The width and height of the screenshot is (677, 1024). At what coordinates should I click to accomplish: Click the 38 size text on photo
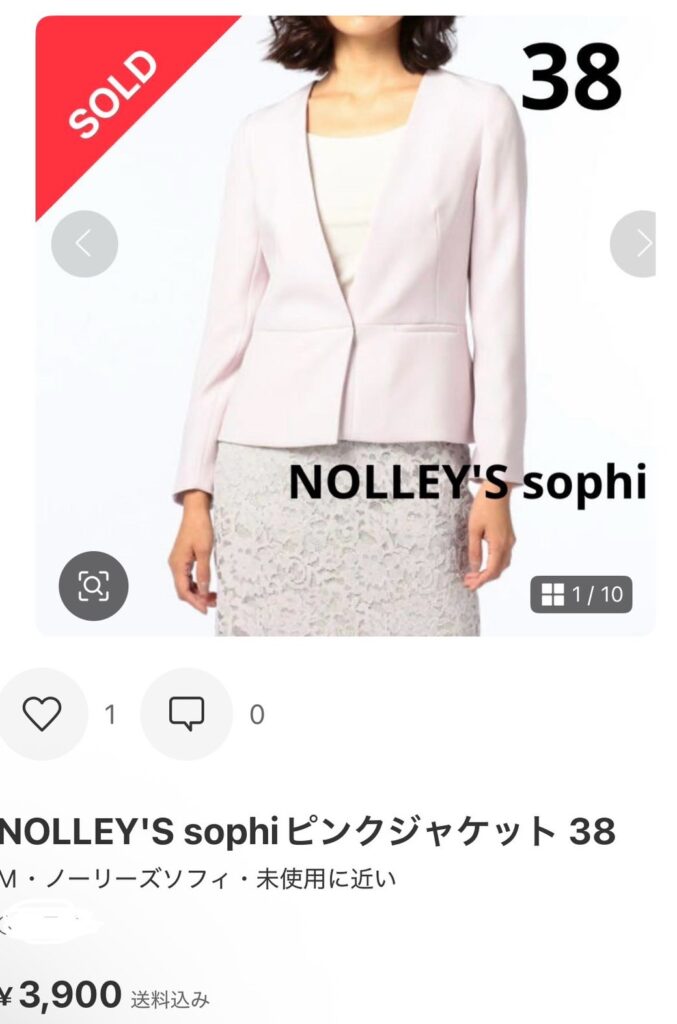pyautogui.click(x=571, y=76)
